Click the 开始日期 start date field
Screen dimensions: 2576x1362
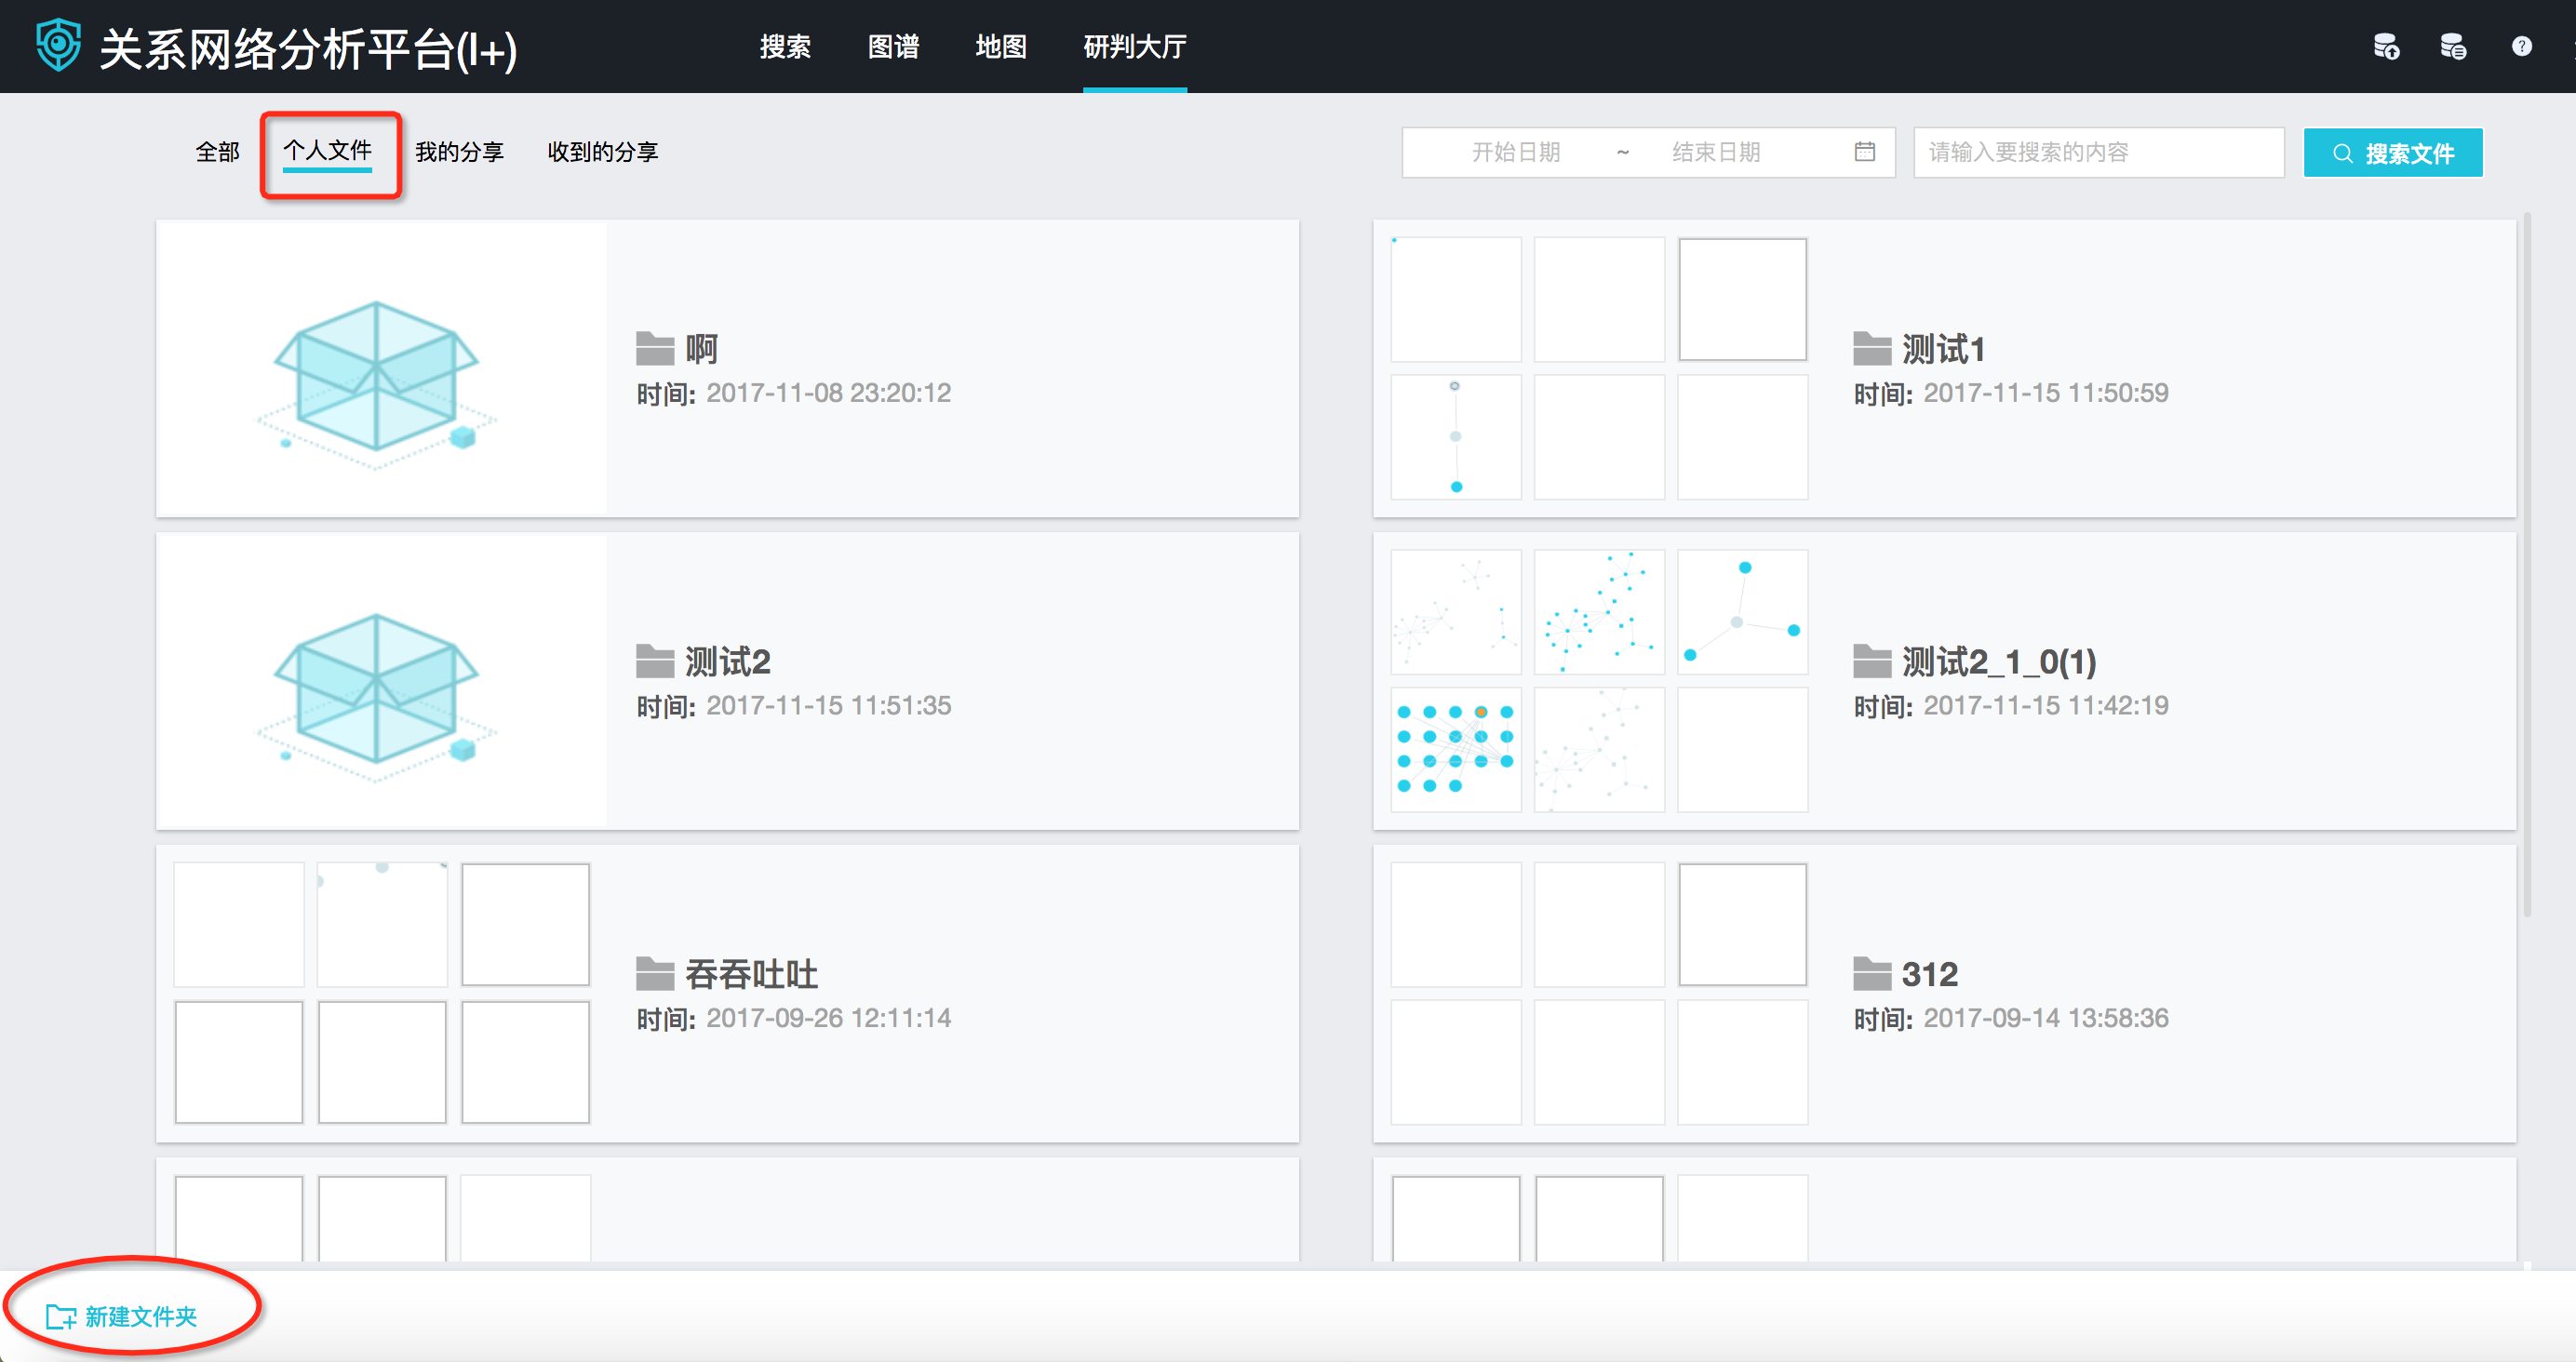(x=1516, y=152)
